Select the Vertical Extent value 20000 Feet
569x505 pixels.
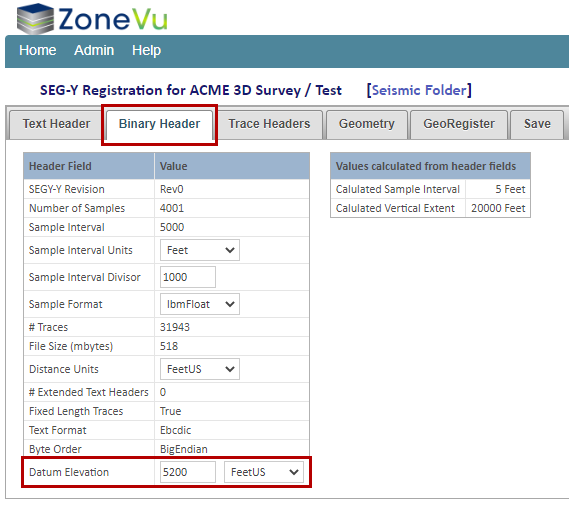pos(498,208)
